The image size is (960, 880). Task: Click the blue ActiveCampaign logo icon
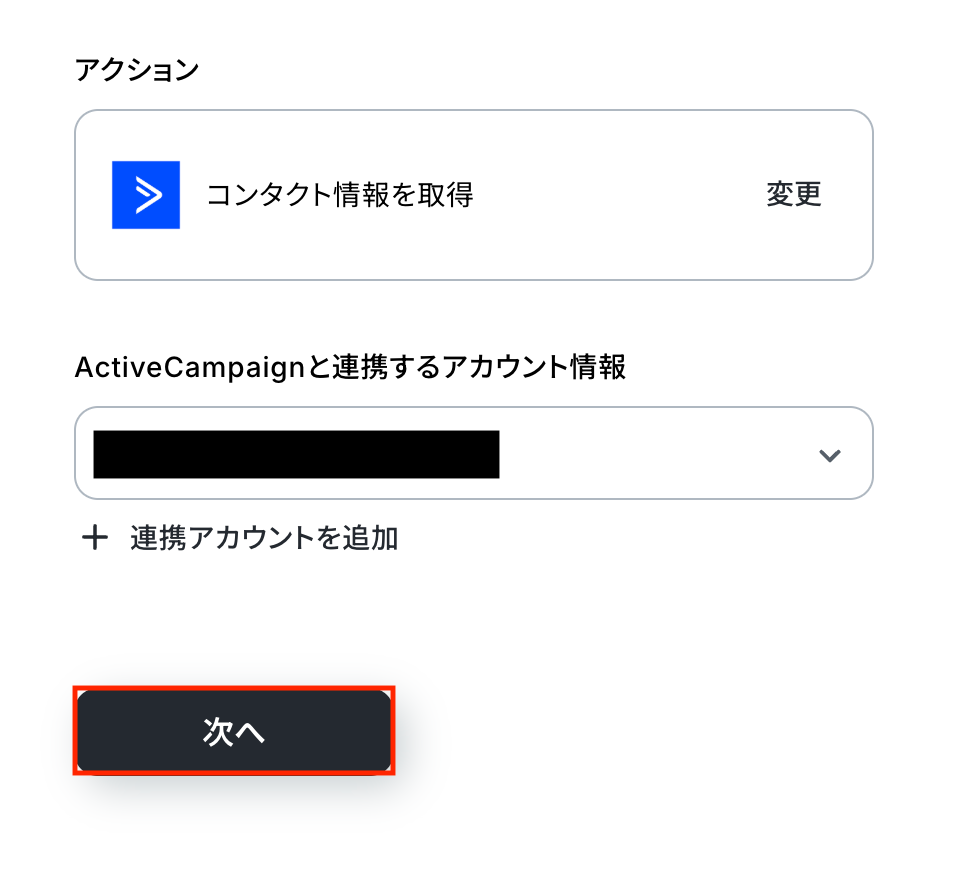click(x=146, y=195)
